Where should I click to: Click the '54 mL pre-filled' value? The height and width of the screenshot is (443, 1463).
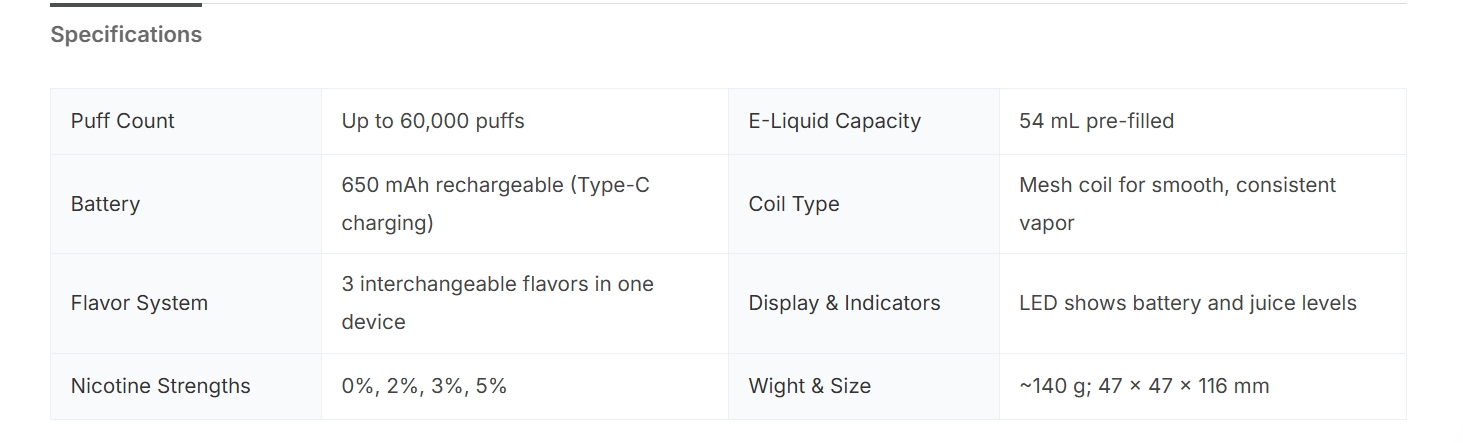coord(1096,121)
